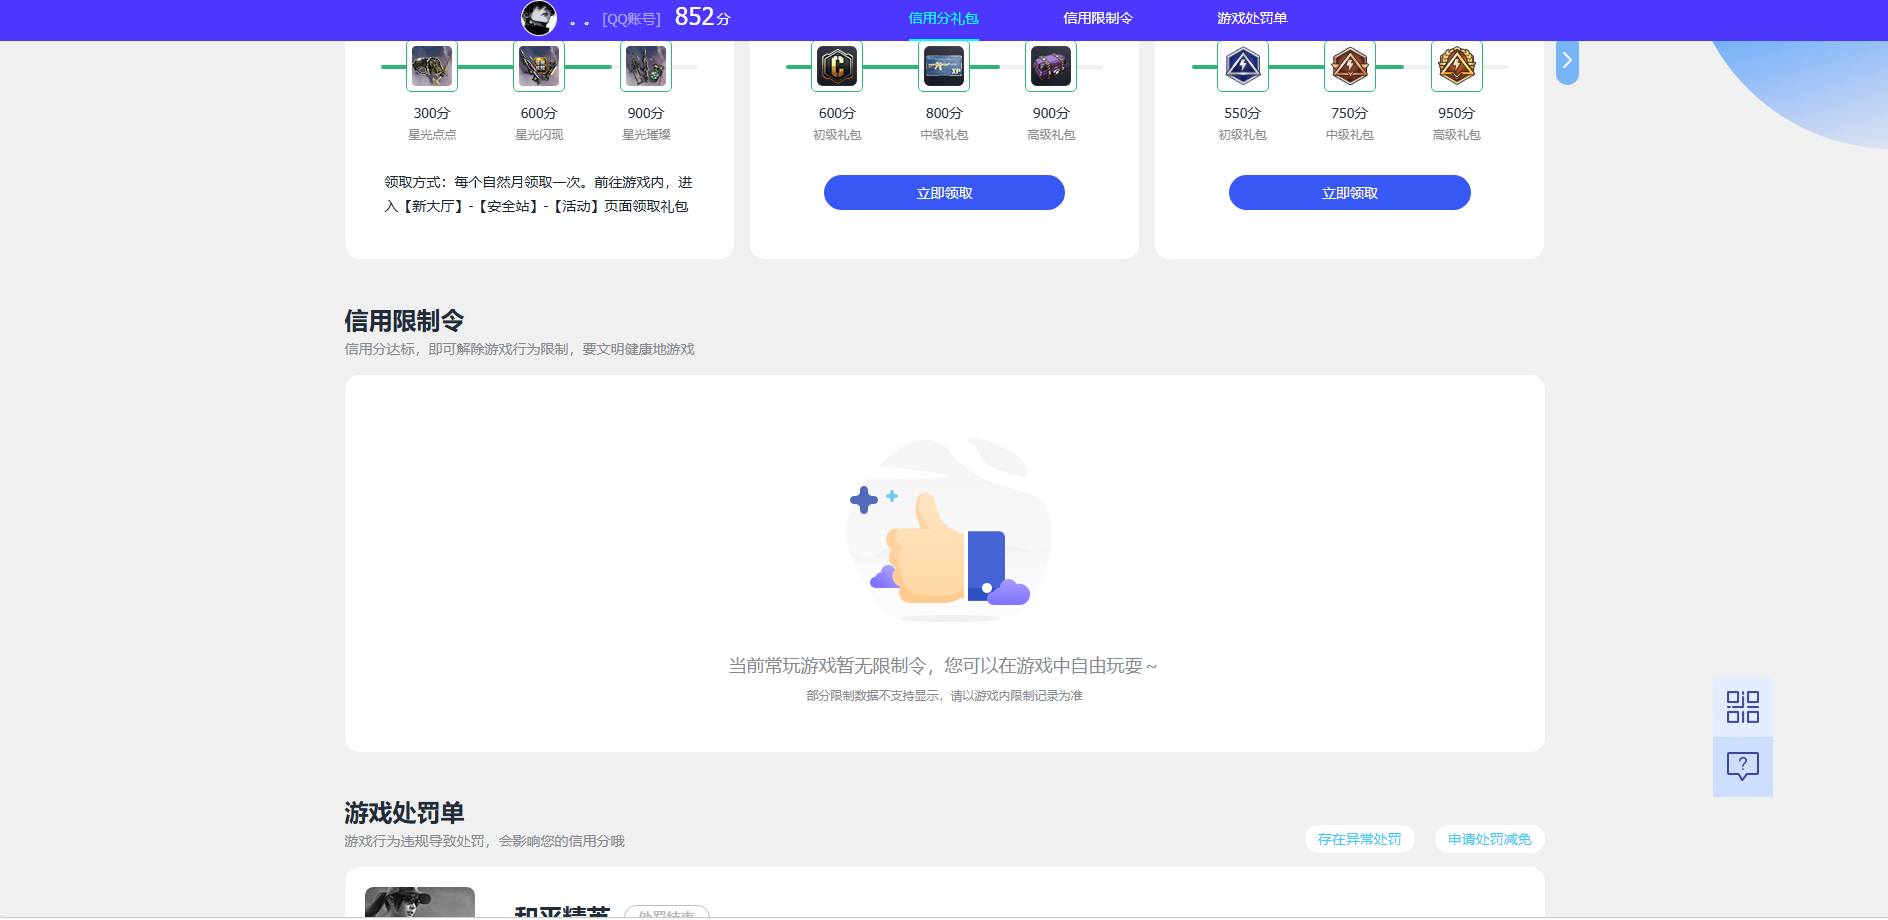Click the 信用限制令 section heading

point(404,321)
